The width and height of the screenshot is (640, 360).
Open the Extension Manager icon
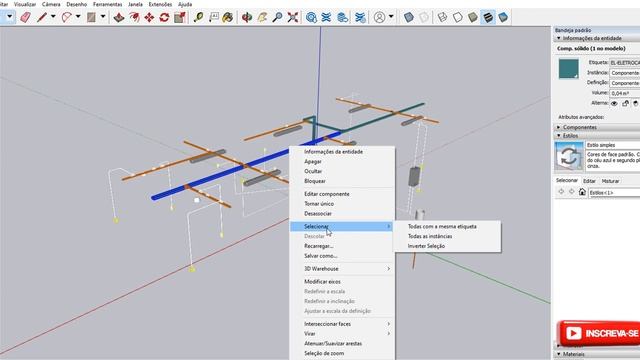360,17
